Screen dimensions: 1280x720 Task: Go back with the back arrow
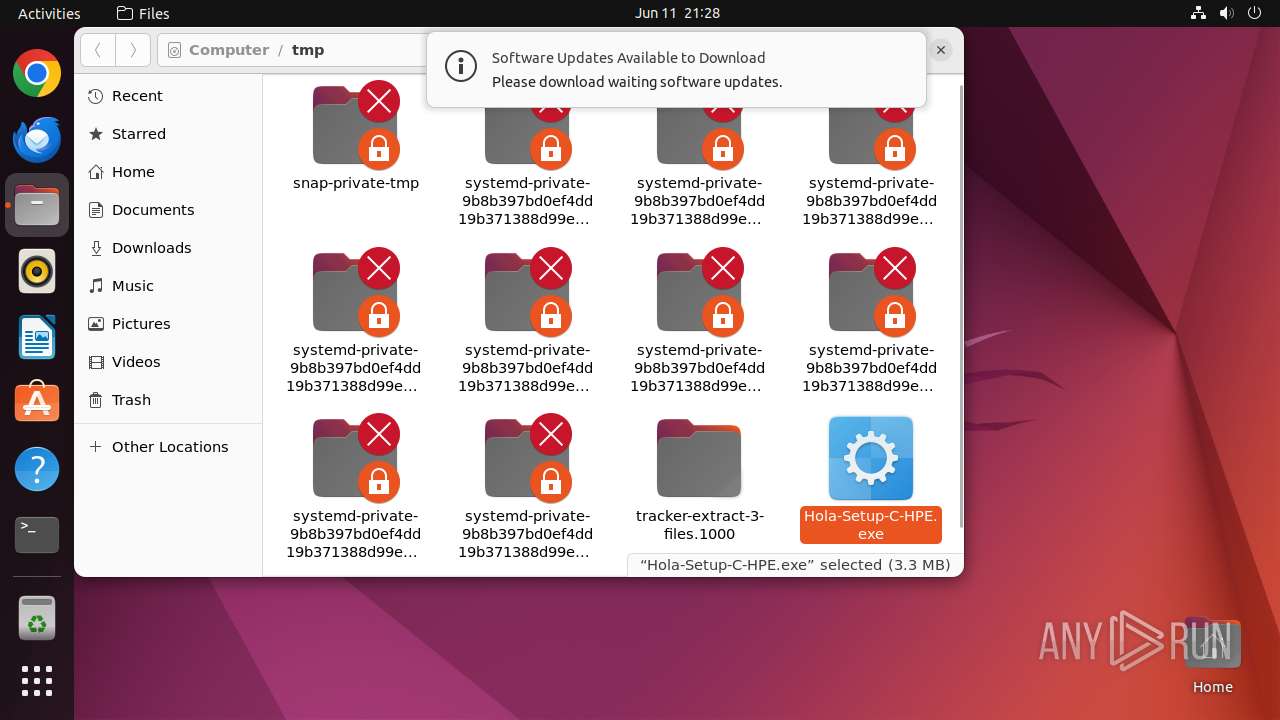coord(98,50)
